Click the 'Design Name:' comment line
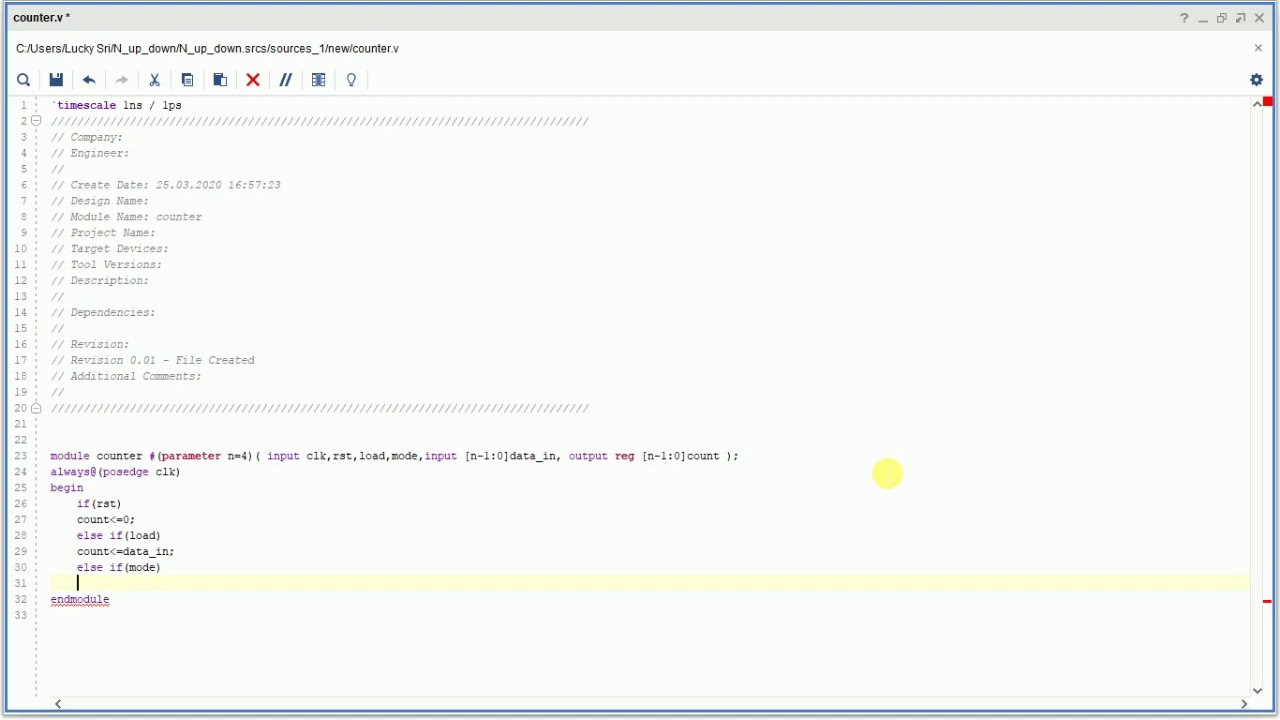1280x720 pixels. point(100,201)
